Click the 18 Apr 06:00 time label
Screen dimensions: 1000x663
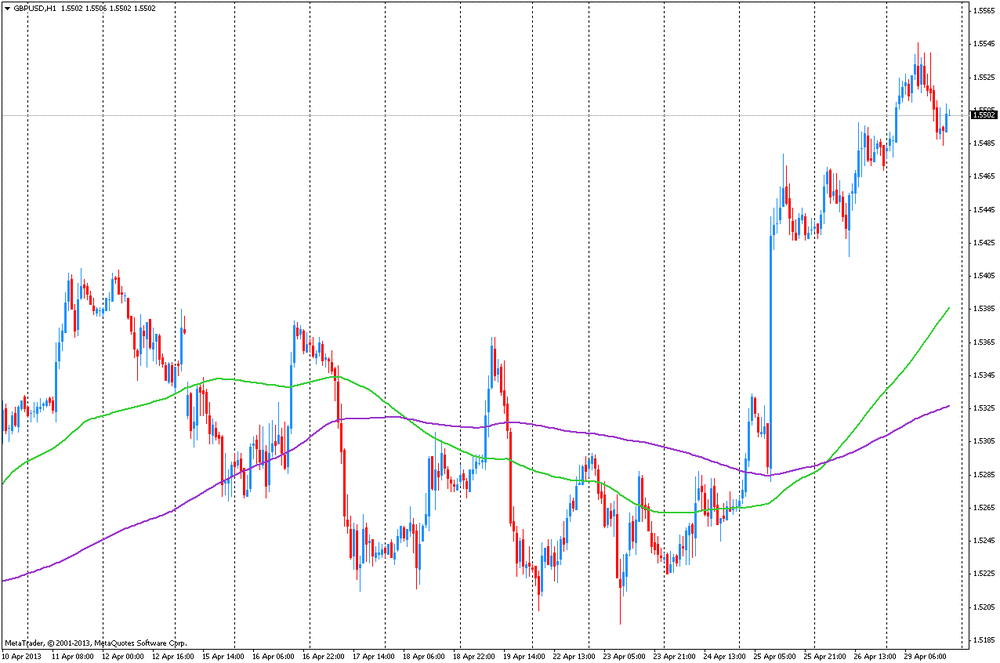[x=423, y=656]
